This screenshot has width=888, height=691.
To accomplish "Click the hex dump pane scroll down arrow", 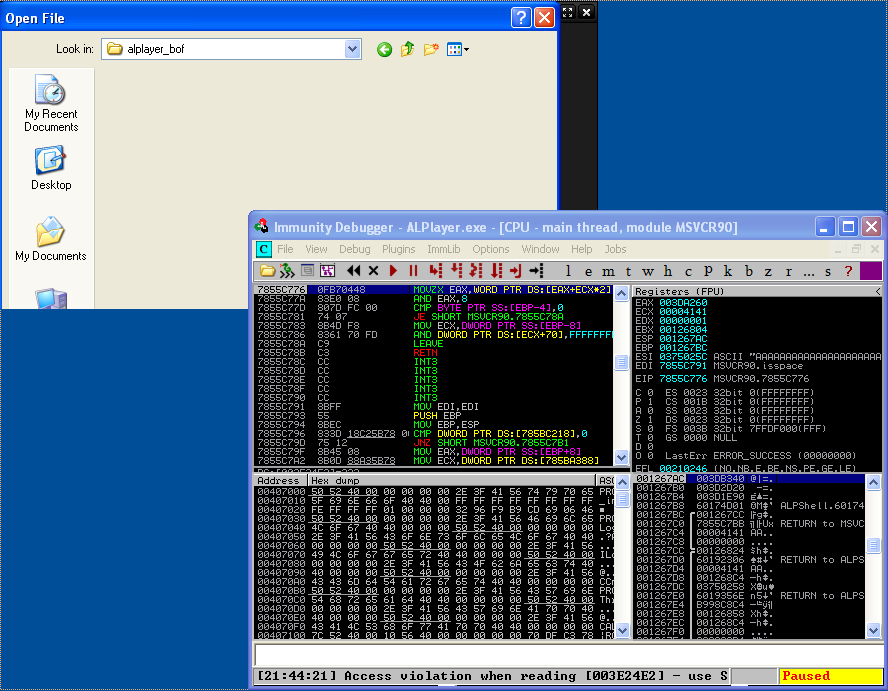I will point(622,630).
